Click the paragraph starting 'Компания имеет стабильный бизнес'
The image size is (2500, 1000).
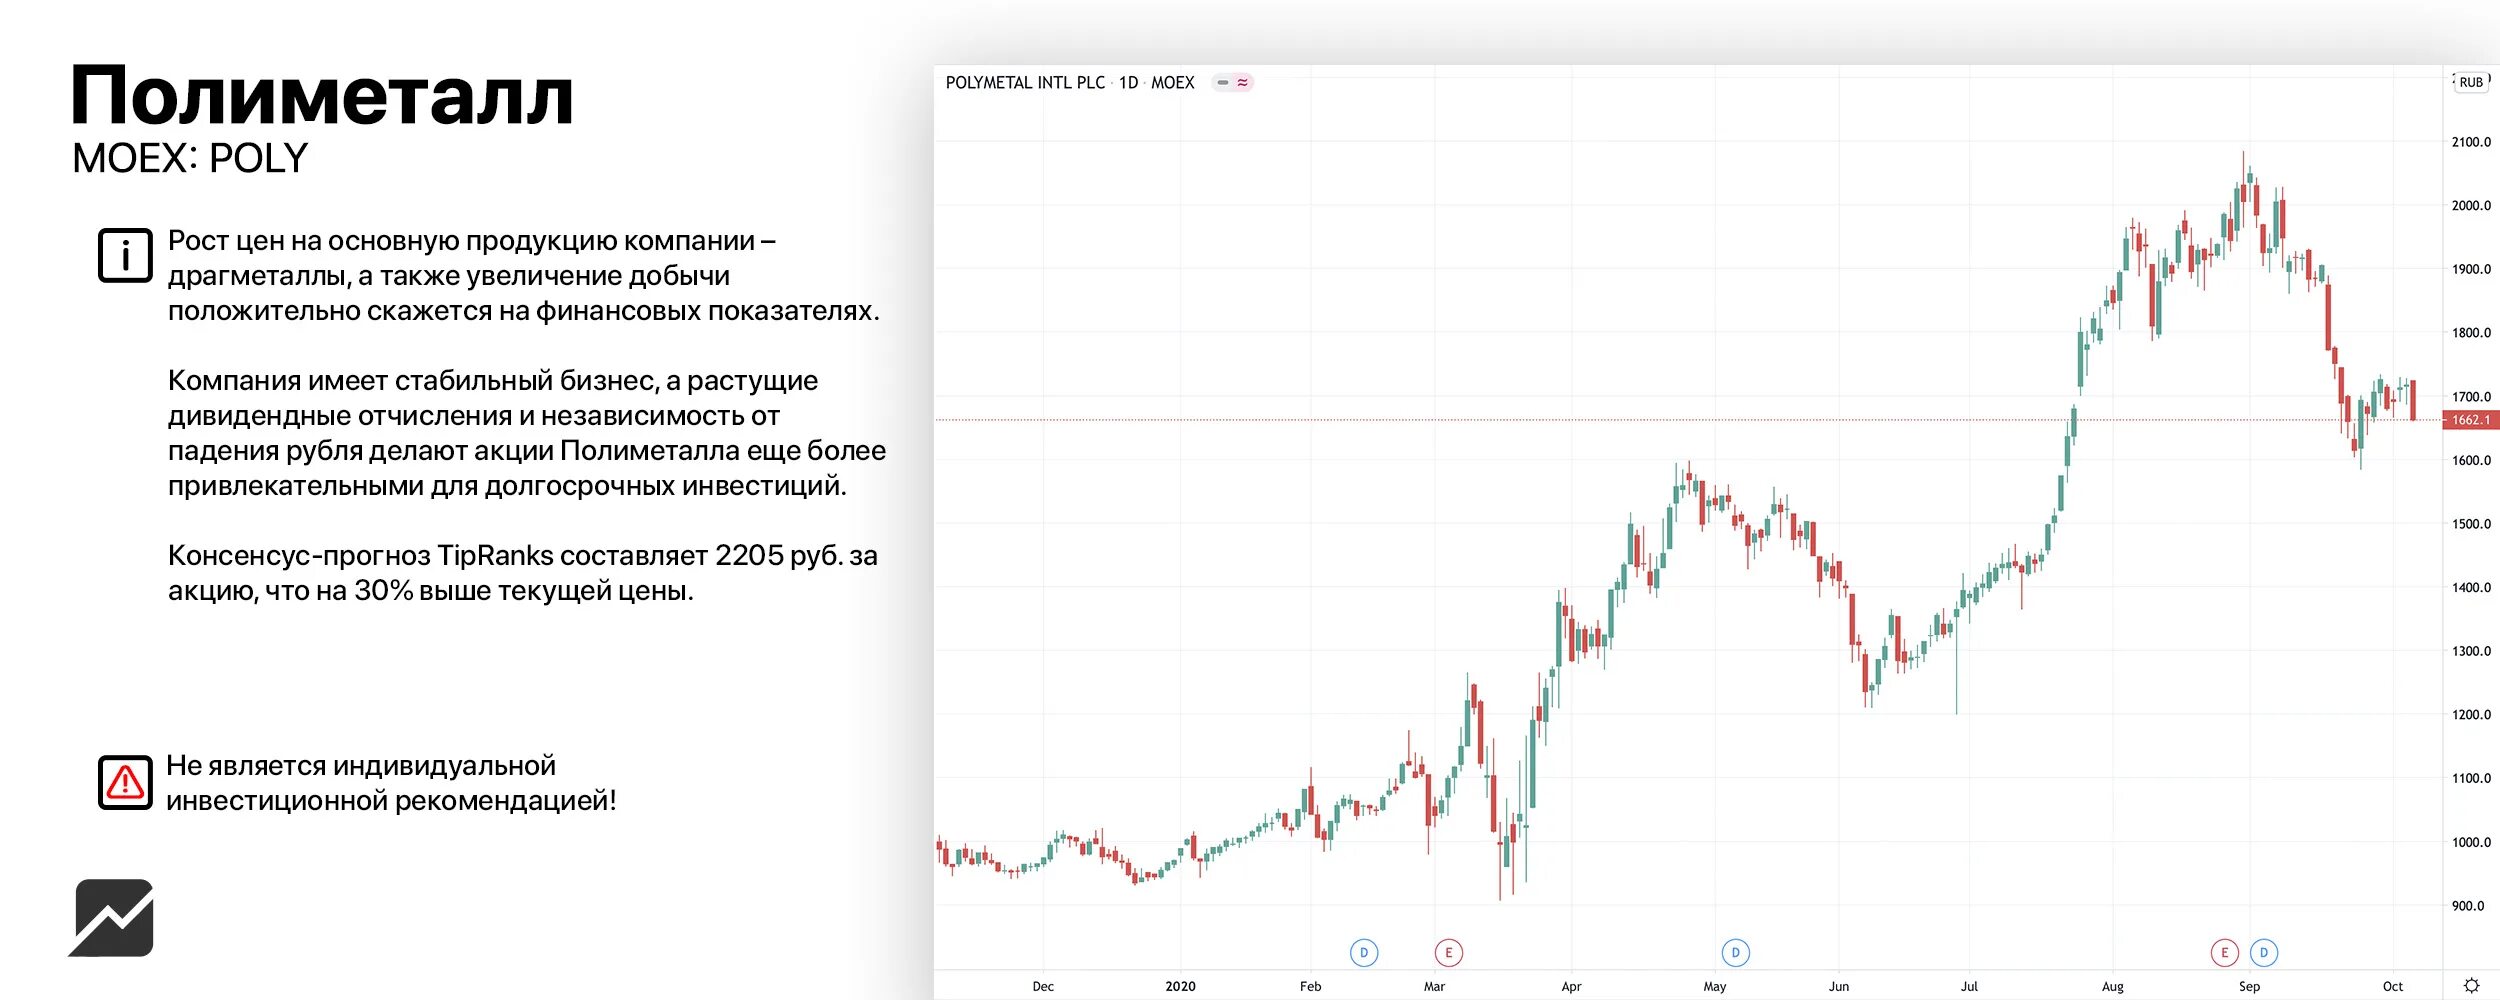527,433
